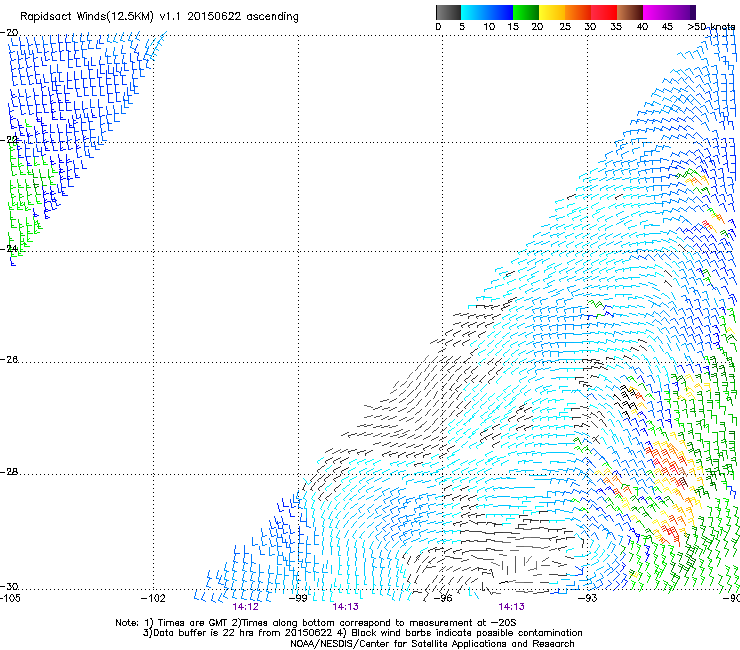Click the magenta 40–45 knots legend segment
Viewport: 740px width, 650px height.
tap(656, 12)
